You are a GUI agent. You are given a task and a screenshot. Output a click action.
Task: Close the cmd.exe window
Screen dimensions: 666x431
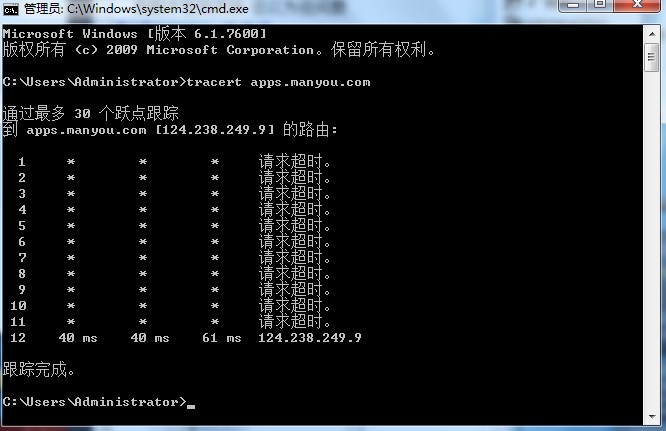[637, 5]
